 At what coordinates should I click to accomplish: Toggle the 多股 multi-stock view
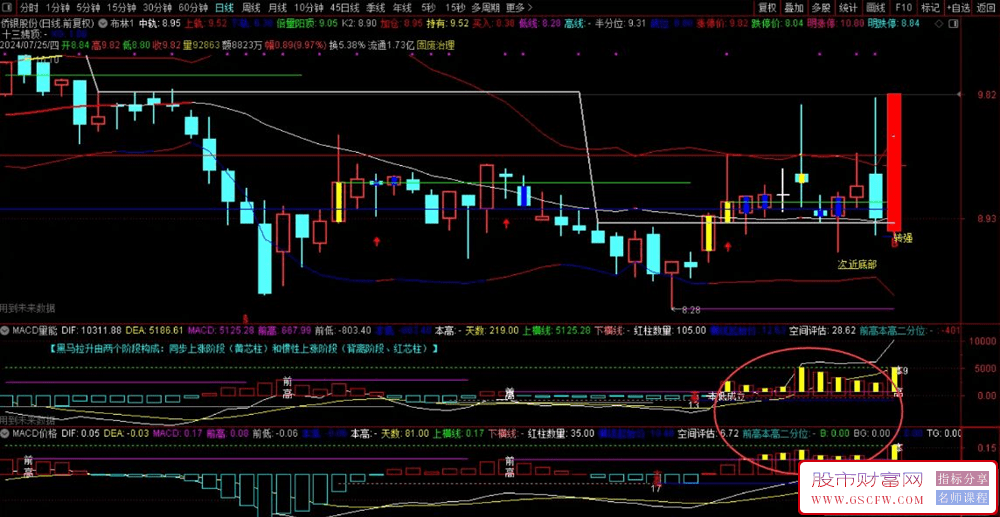821,8
